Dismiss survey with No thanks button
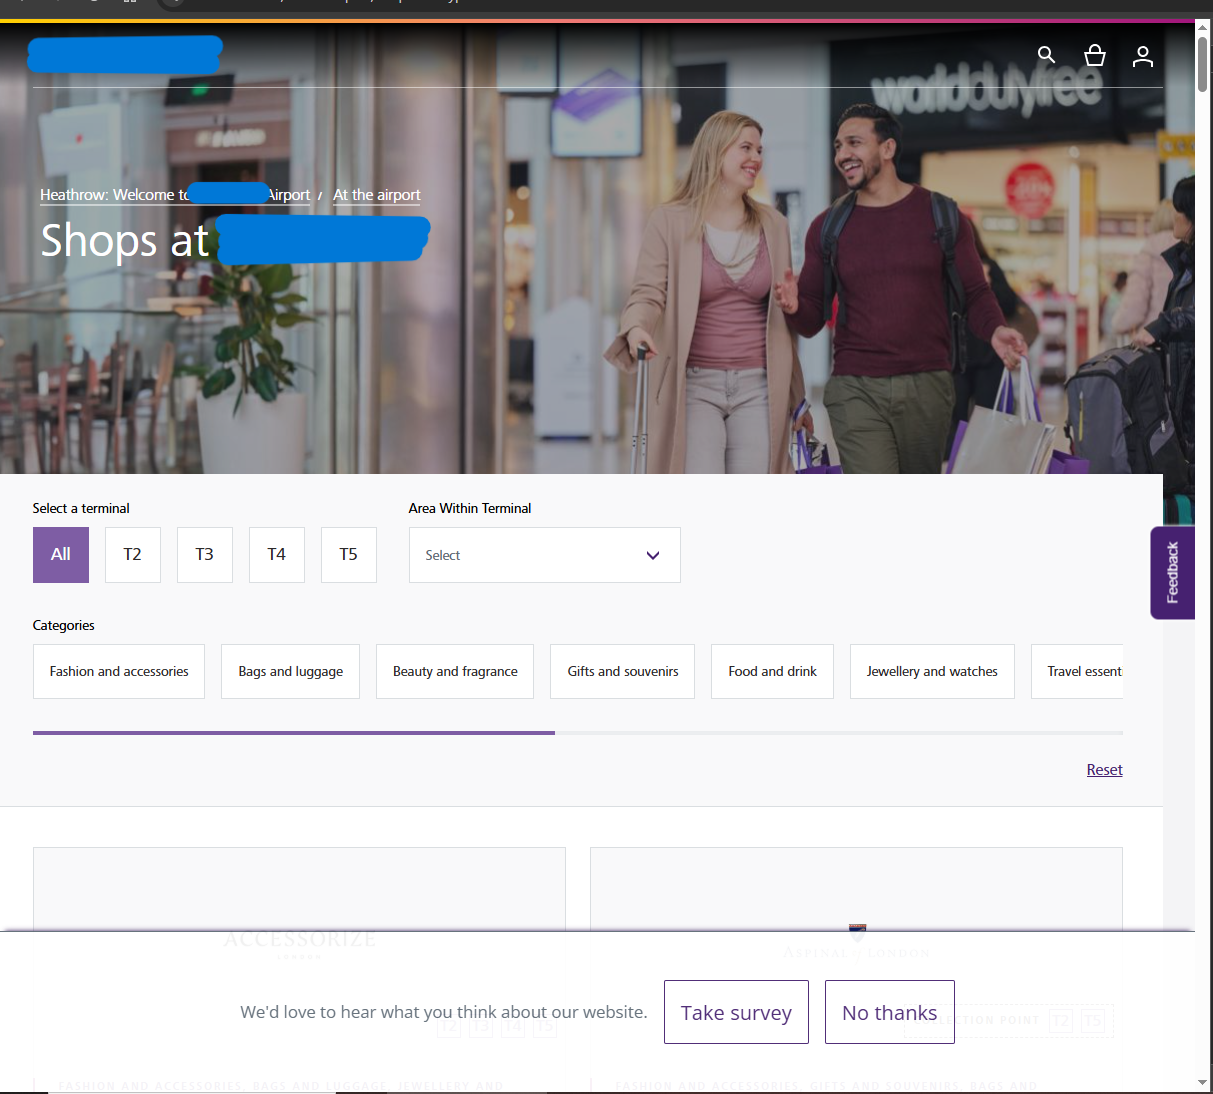 pyautogui.click(x=889, y=1013)
